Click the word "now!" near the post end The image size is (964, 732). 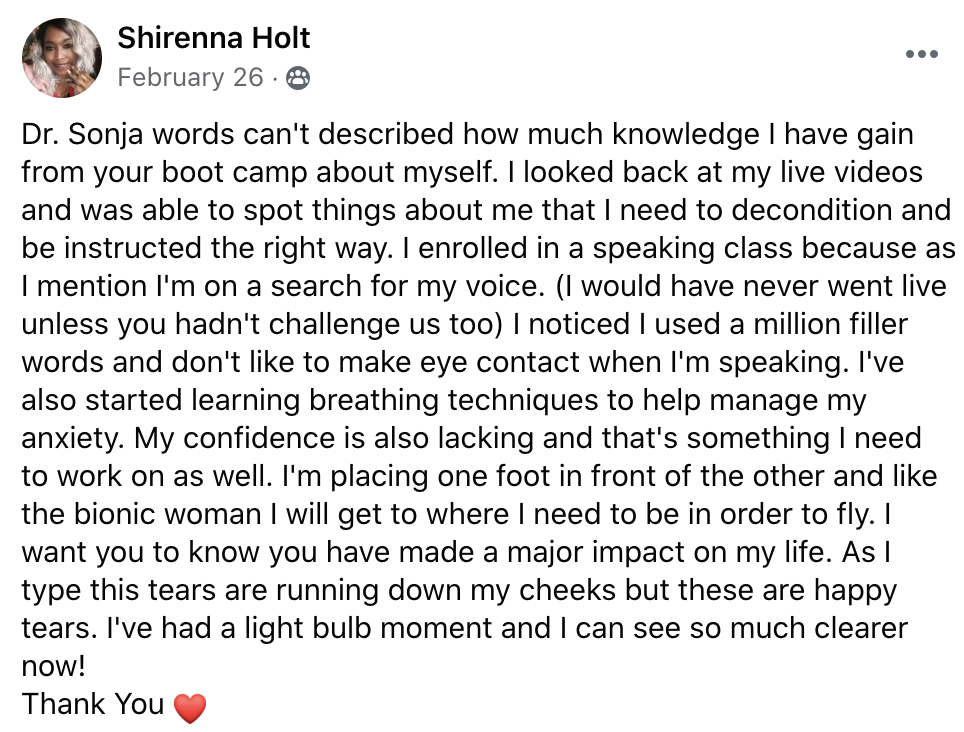tap(53, 667)
